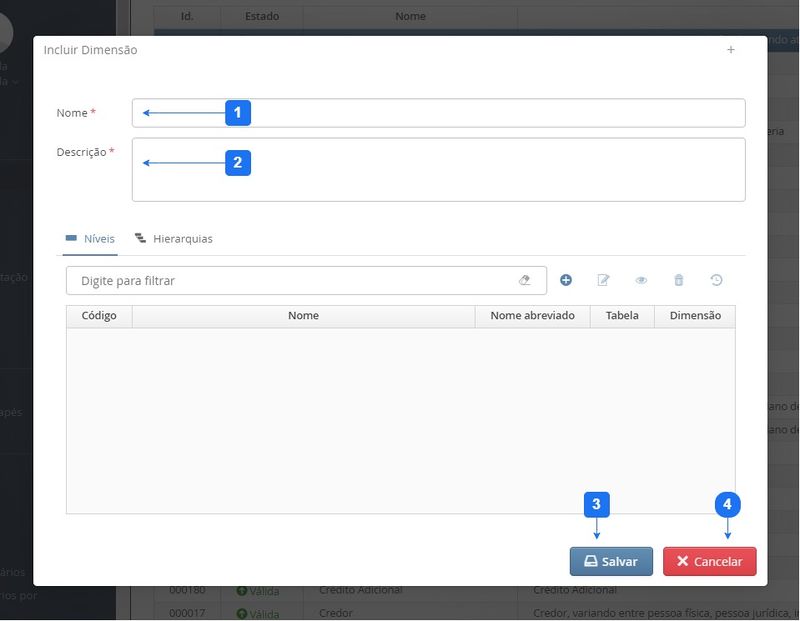This screenshot has width=800, height=621.
Task: Focus the Nome input field
Action: point(438,113)
